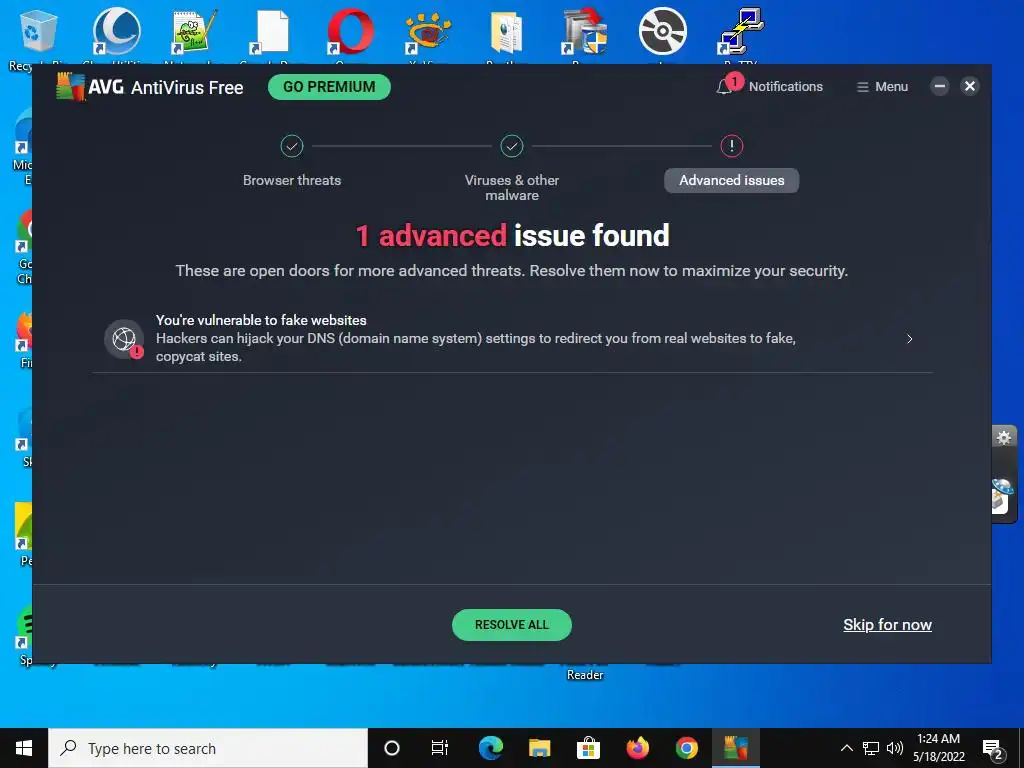Viewport: 1024px width, 768px height.
Task: Show hidden system tray icons
Action: (x=846, y=748)
